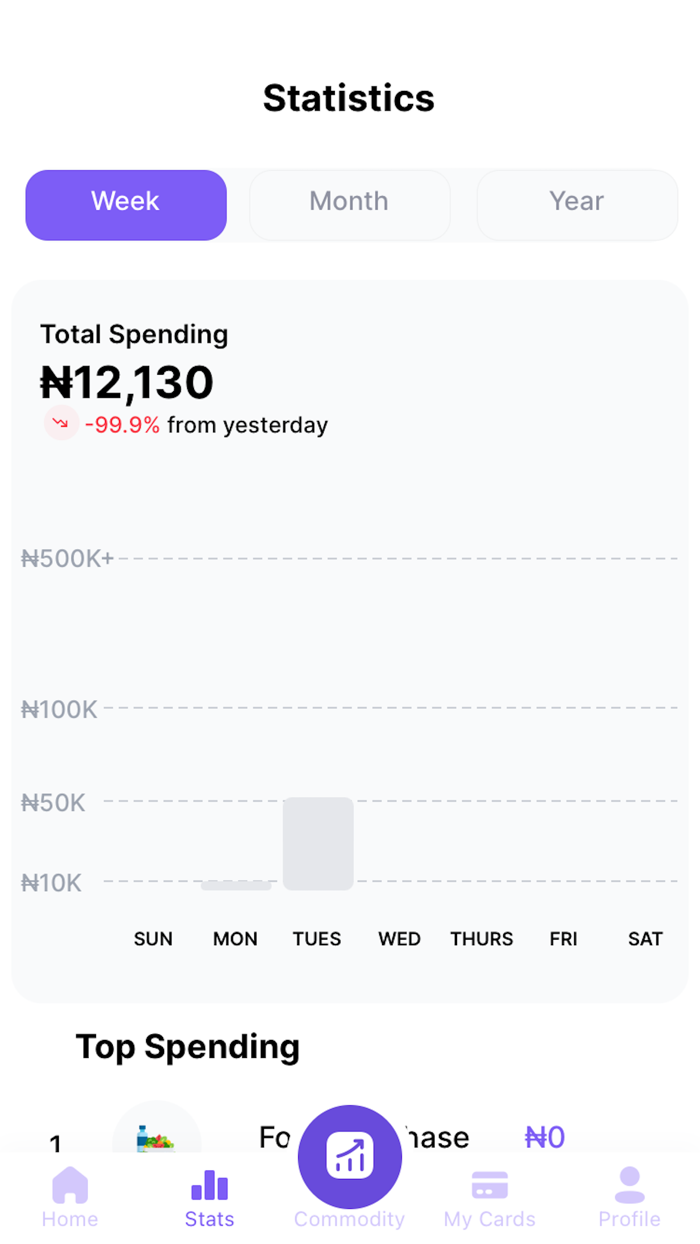Tap the Top Spending heading
The height and width of the screenshot is (1244, 700).
coord(187,1047)
